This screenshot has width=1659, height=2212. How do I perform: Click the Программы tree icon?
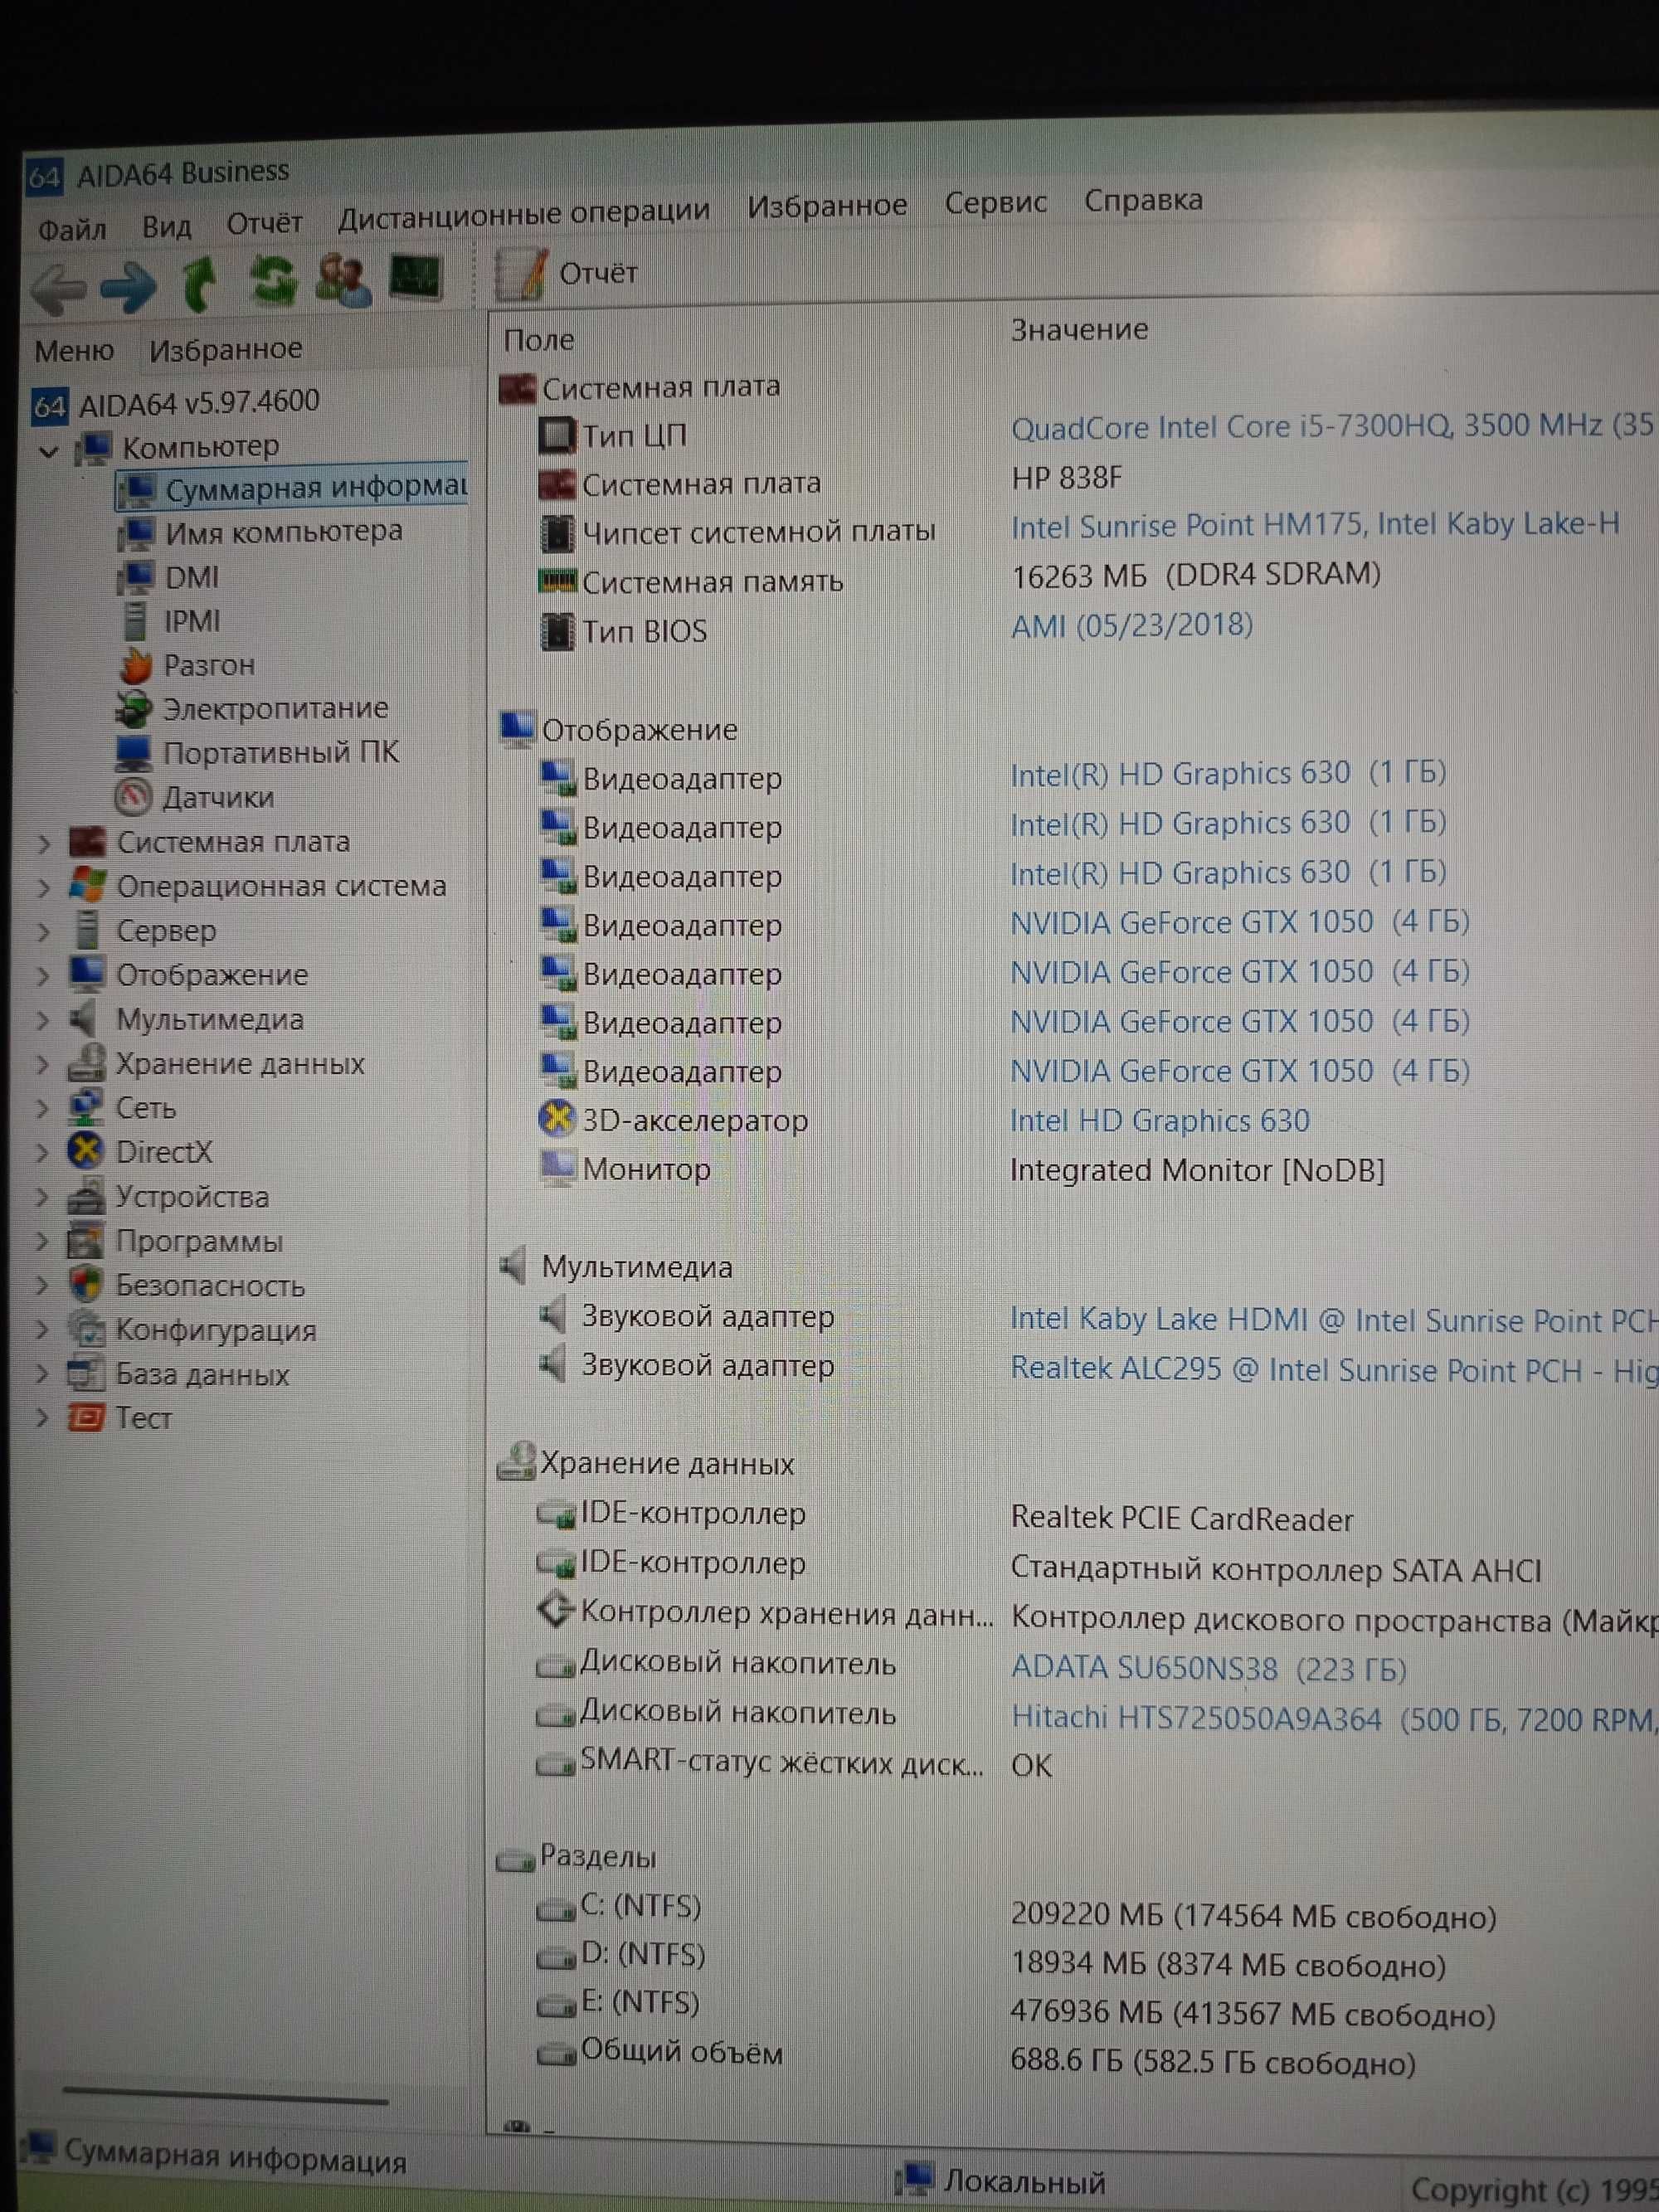pos(86,1242)
